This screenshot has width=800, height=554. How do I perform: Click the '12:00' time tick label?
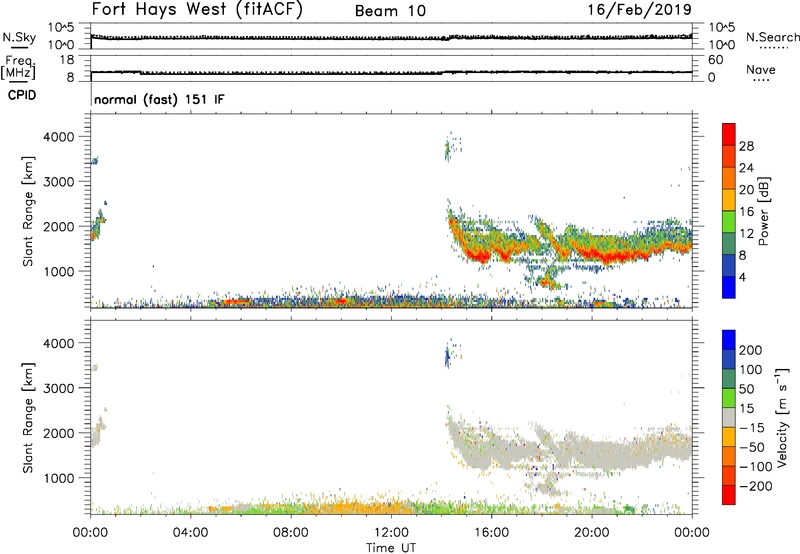(391, 533)
